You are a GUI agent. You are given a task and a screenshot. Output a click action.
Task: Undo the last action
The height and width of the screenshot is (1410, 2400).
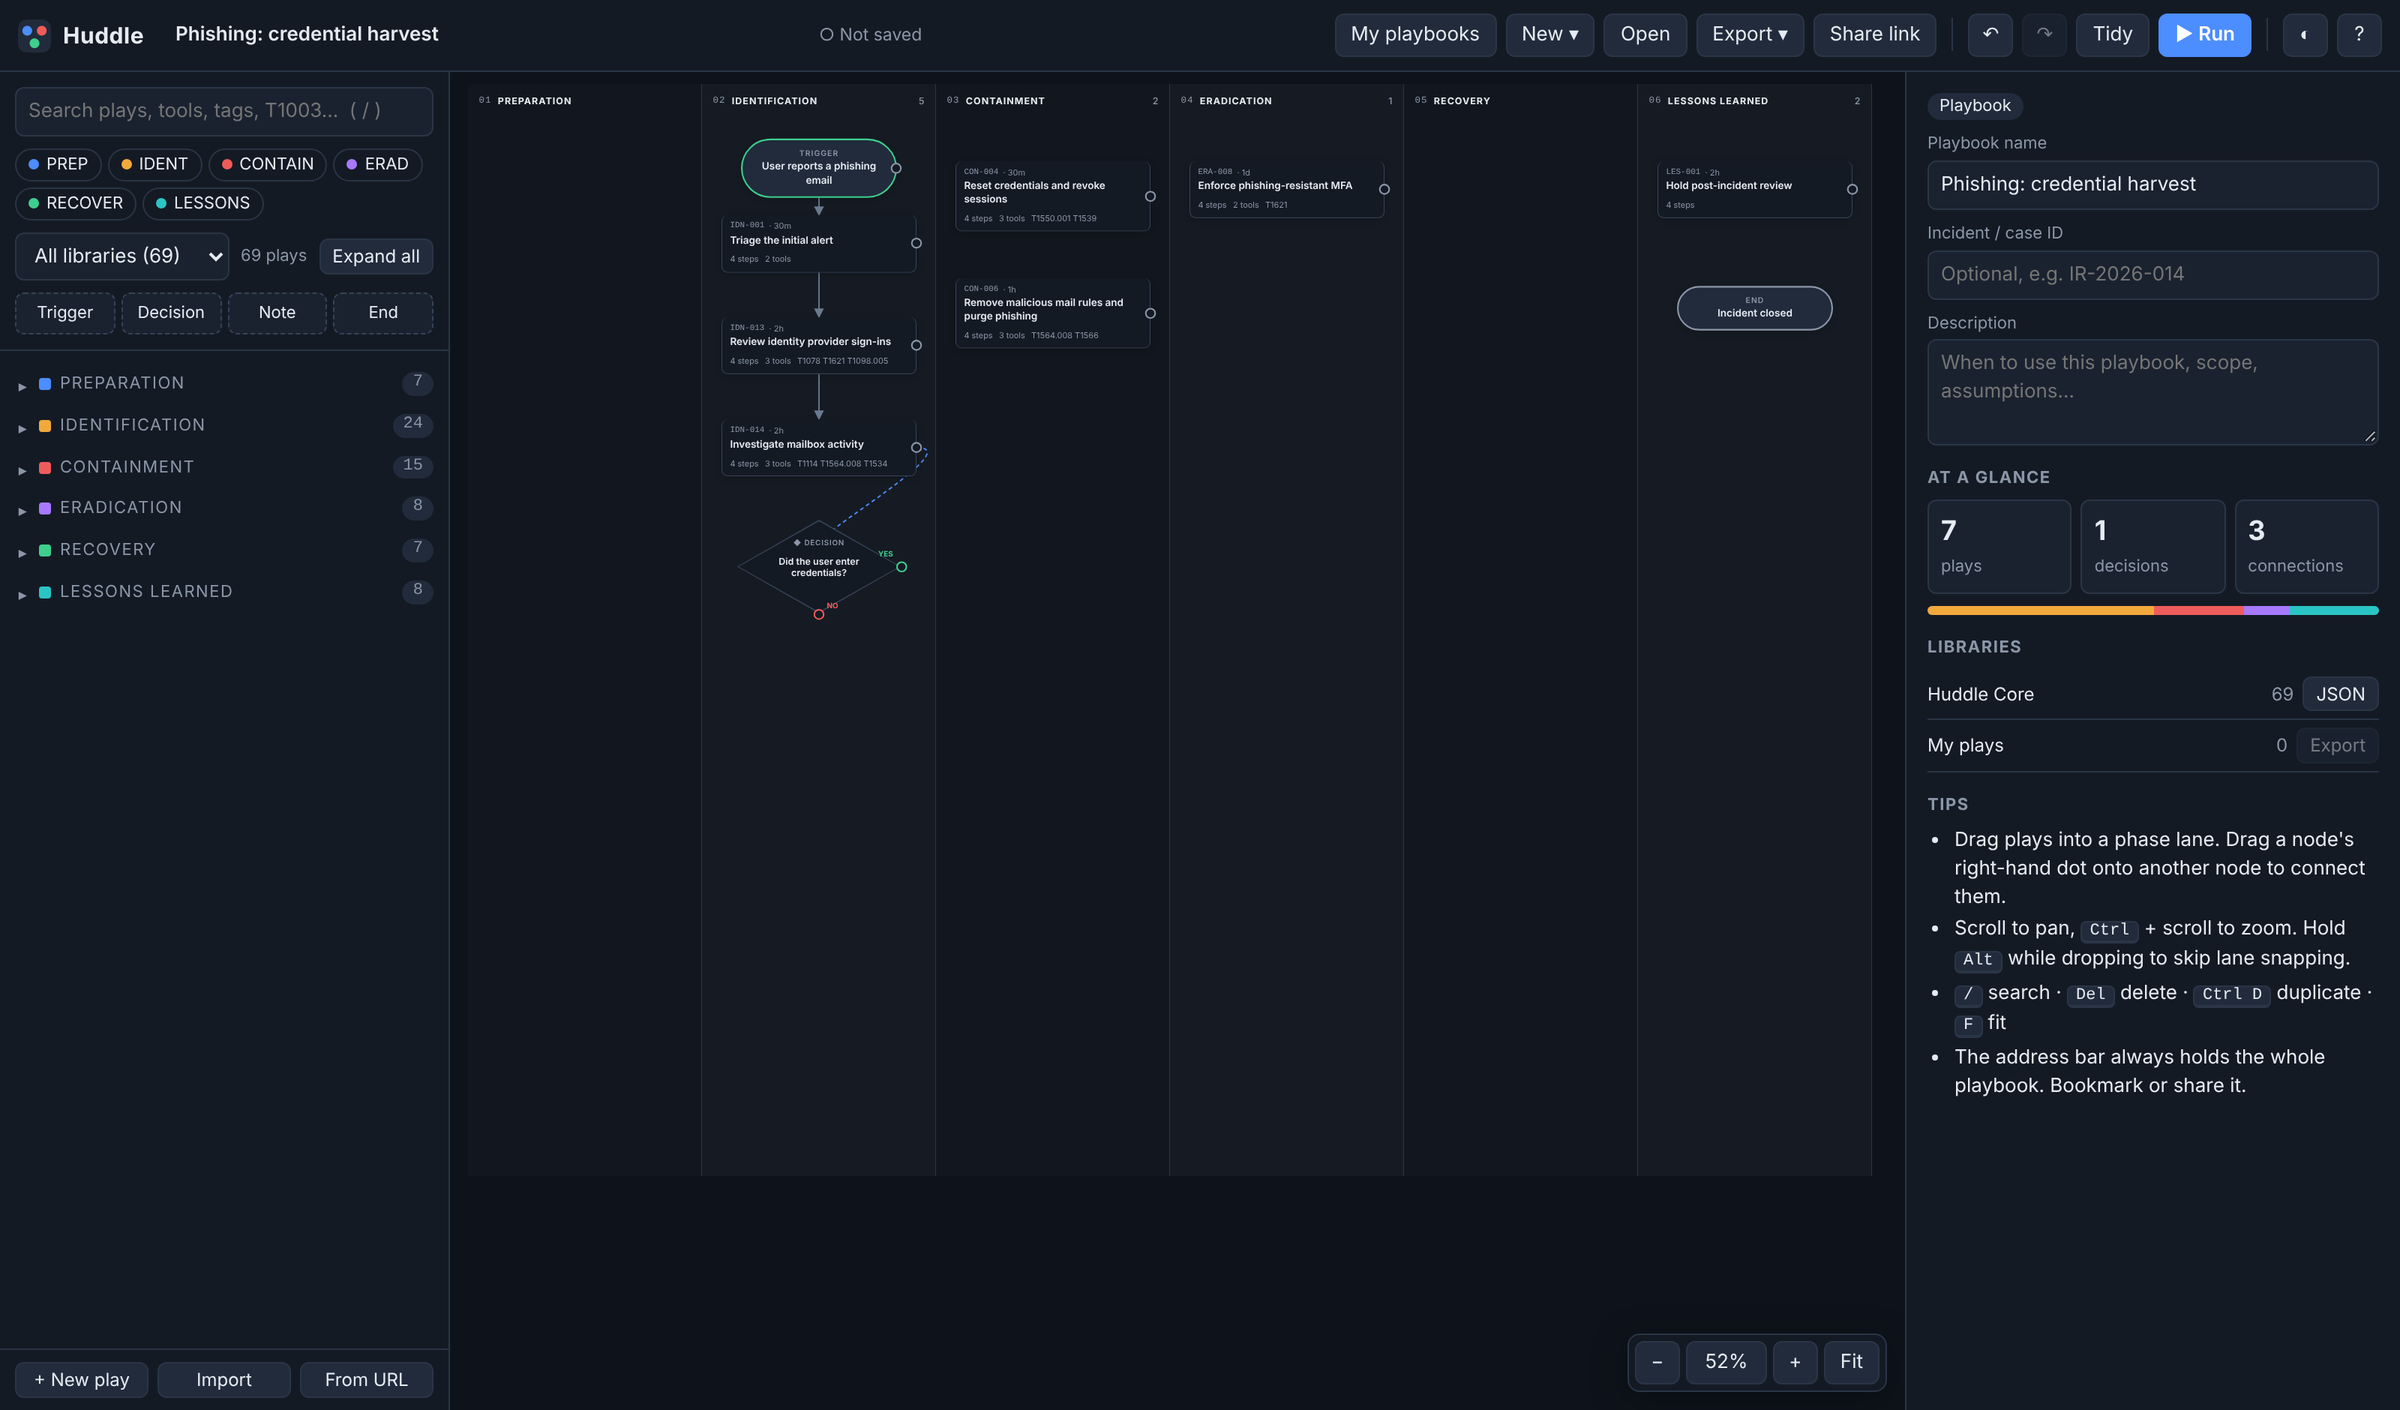click(x=1990, y=35)
